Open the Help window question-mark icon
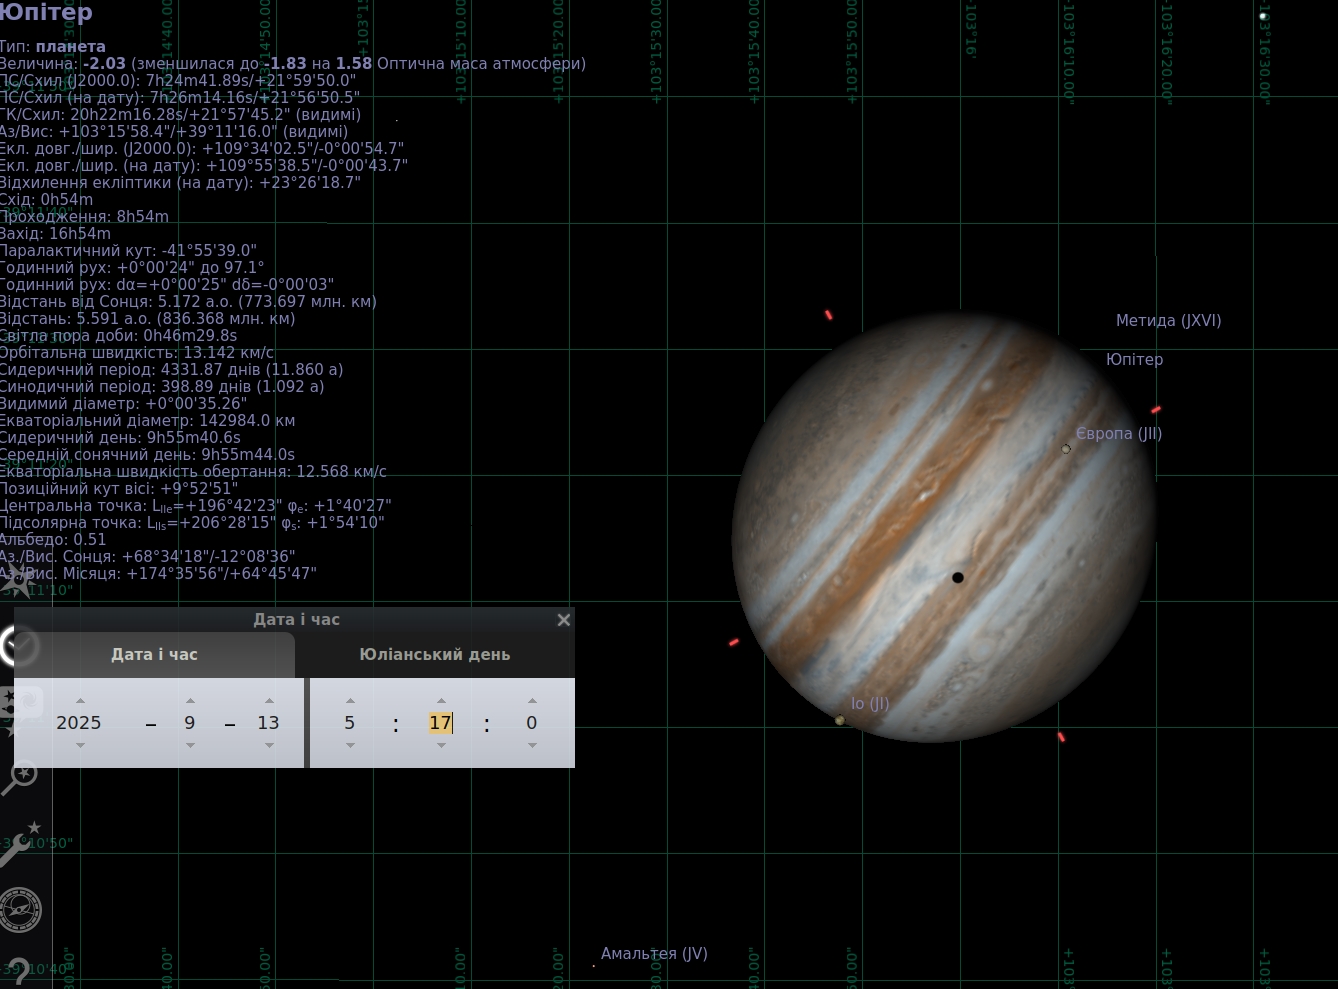1338x989 pixels. click(18, 970)
